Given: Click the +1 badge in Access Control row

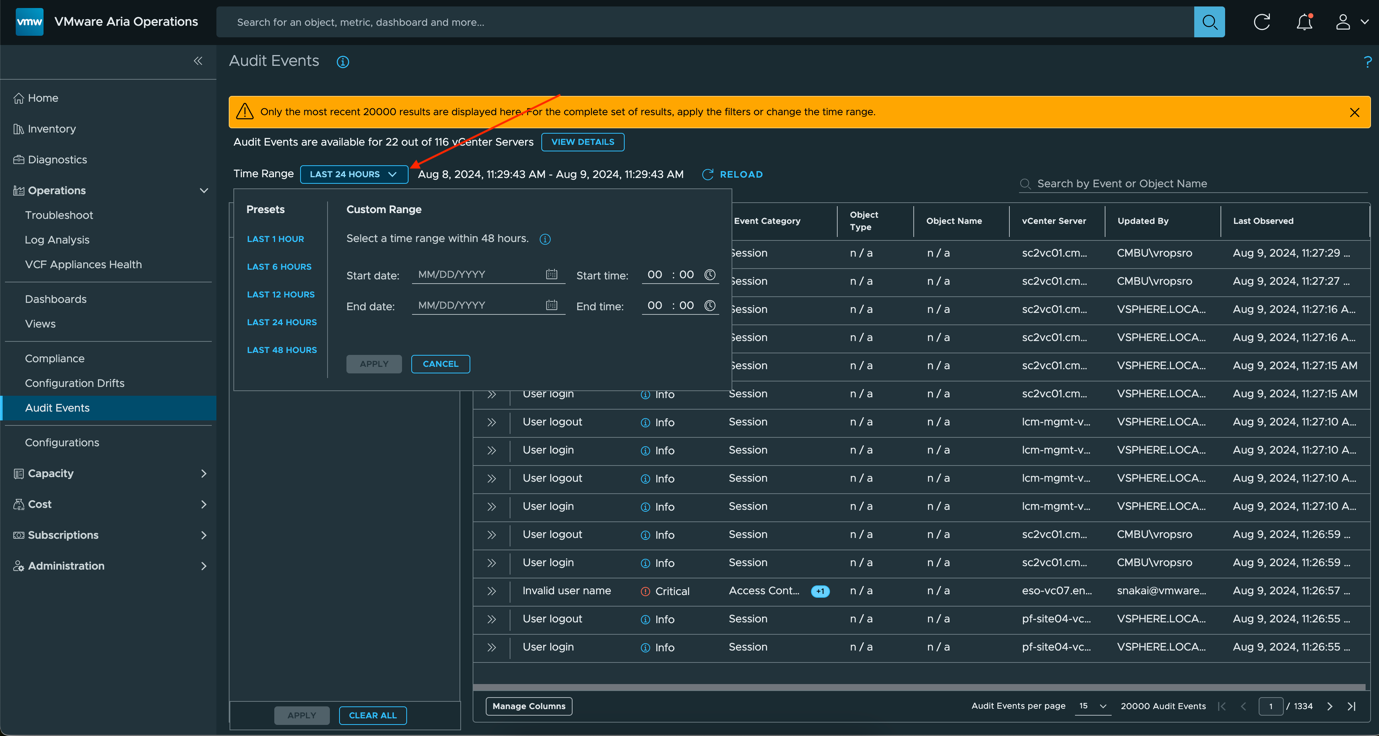Looking at the screenshot, I should pyautogui.click(x=820, y=591).
